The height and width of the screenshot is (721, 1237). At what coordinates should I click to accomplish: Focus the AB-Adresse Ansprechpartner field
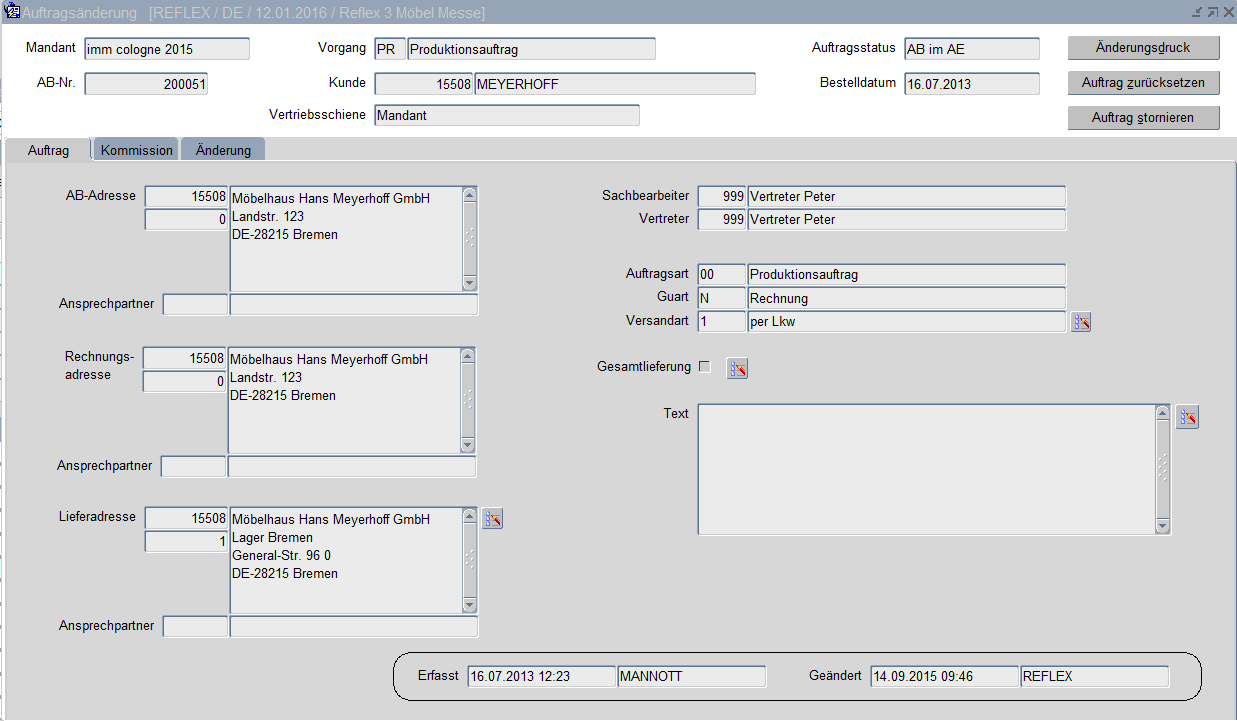tap(353, 304)
